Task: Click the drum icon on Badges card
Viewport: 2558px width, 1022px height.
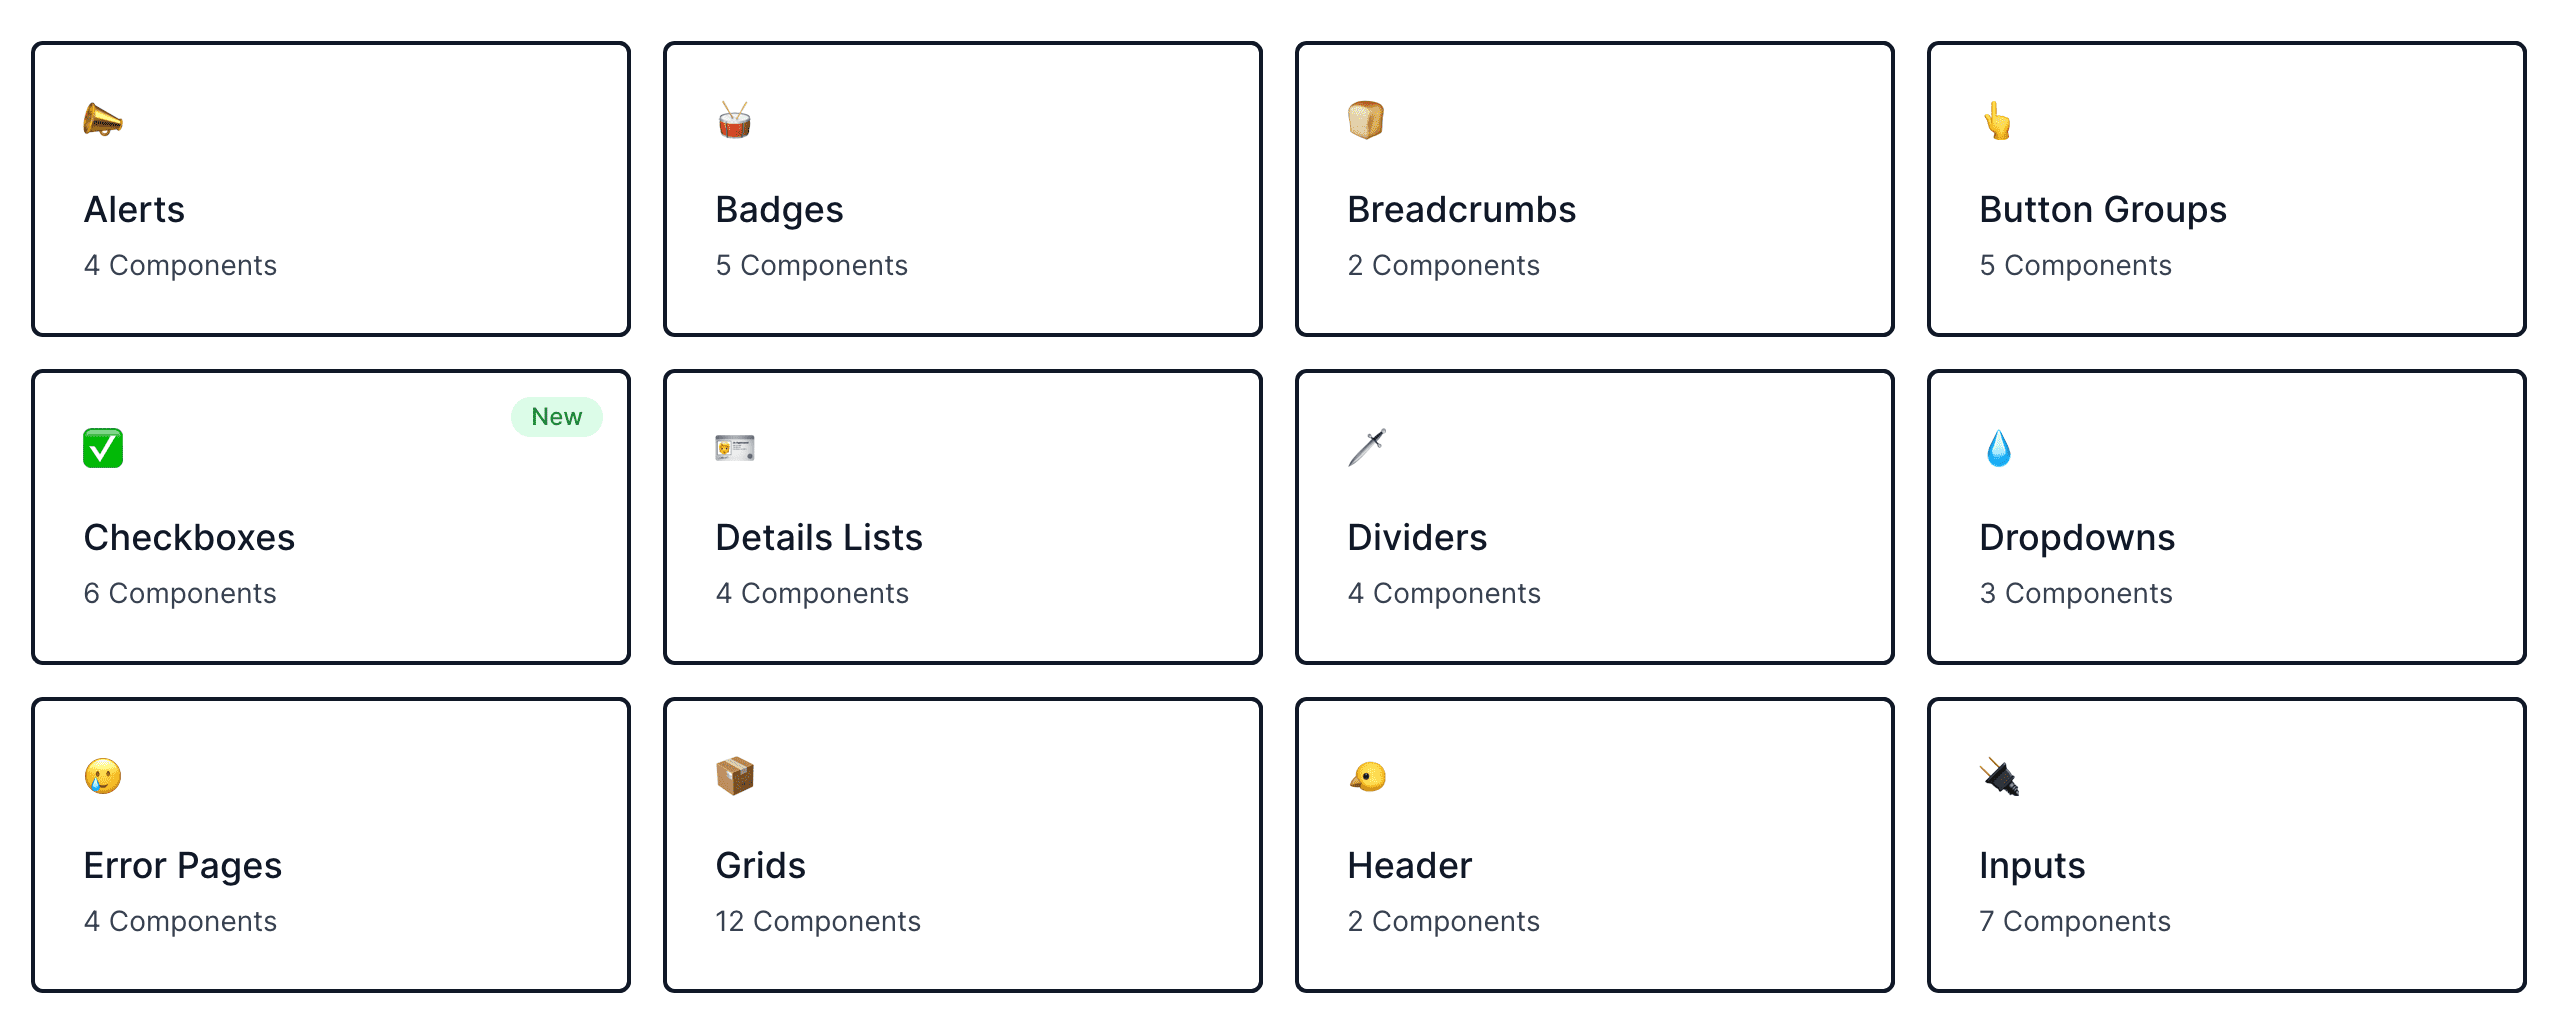Action: pos(734,121)
